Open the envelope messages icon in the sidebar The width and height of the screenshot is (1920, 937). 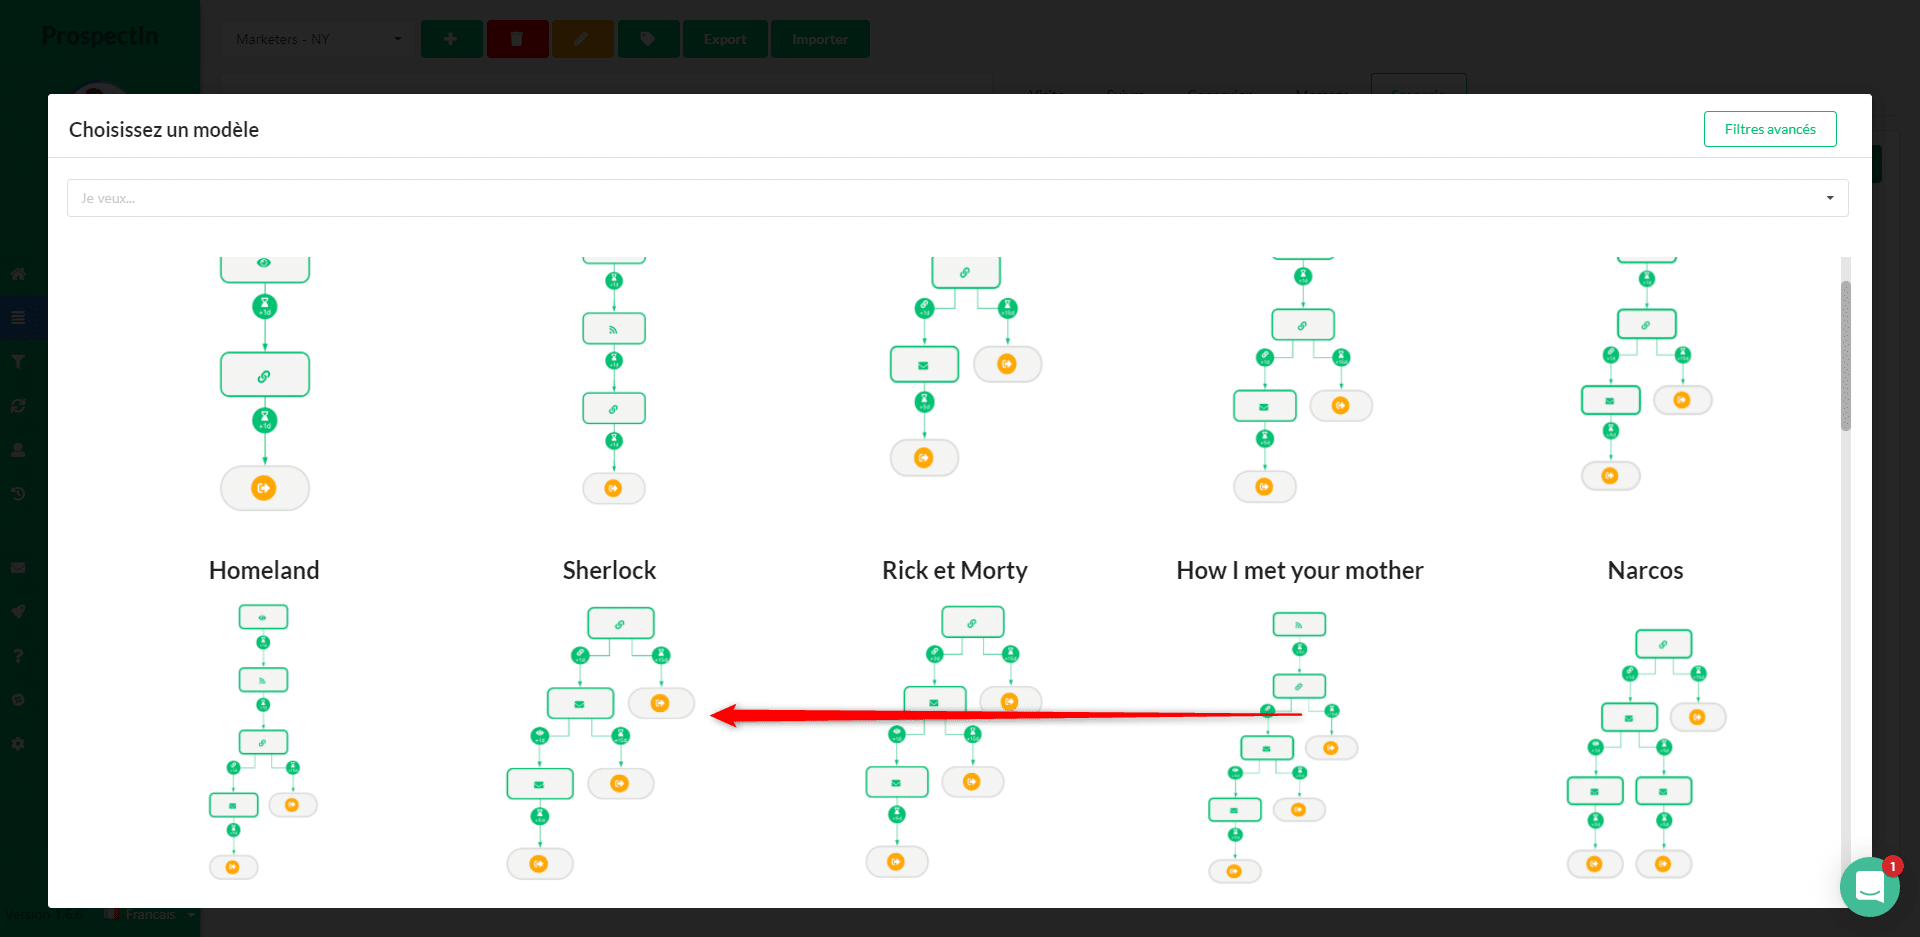tap(18, 567)
